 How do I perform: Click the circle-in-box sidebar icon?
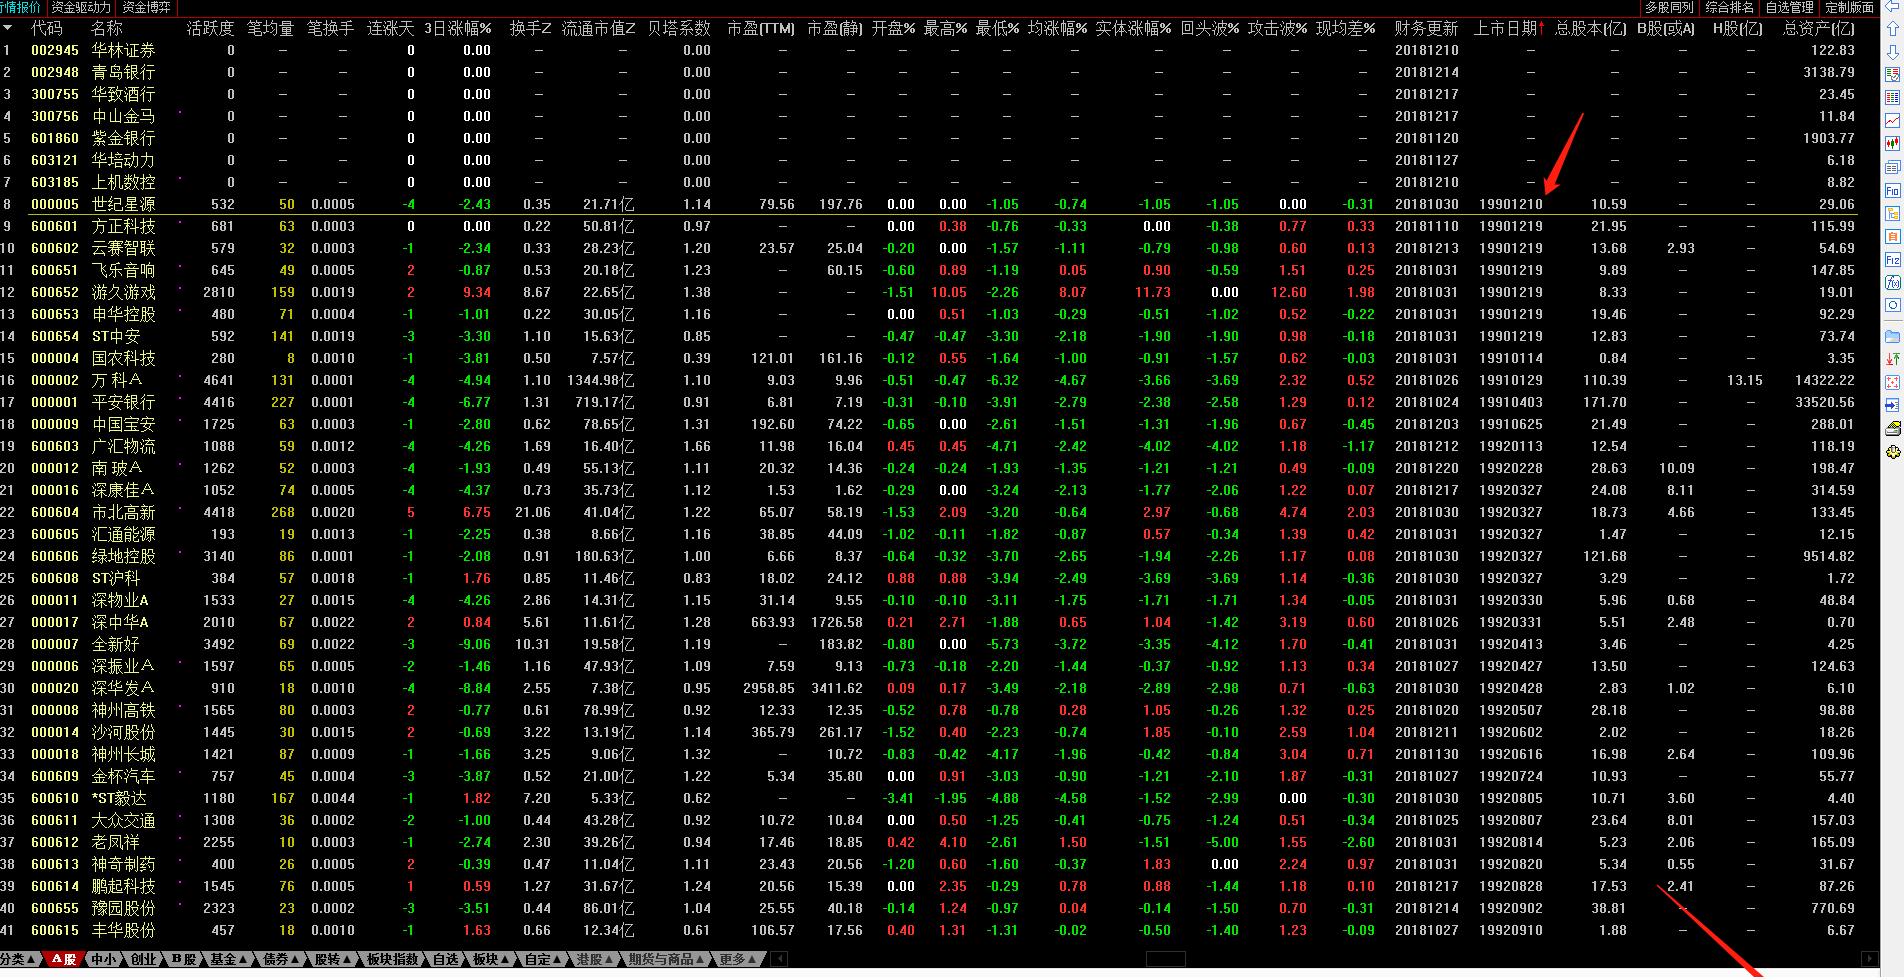(1892, 305)
